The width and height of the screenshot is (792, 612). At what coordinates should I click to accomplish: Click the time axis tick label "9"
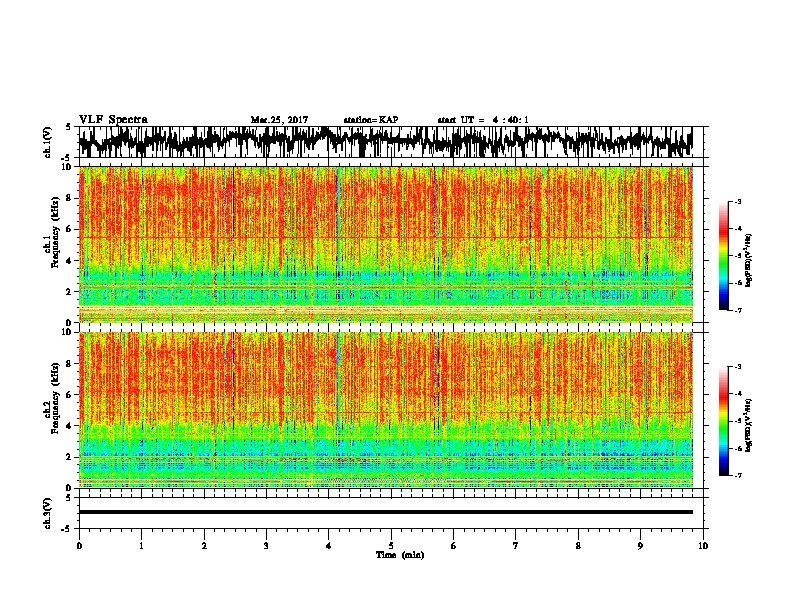[x=640, y=546]
